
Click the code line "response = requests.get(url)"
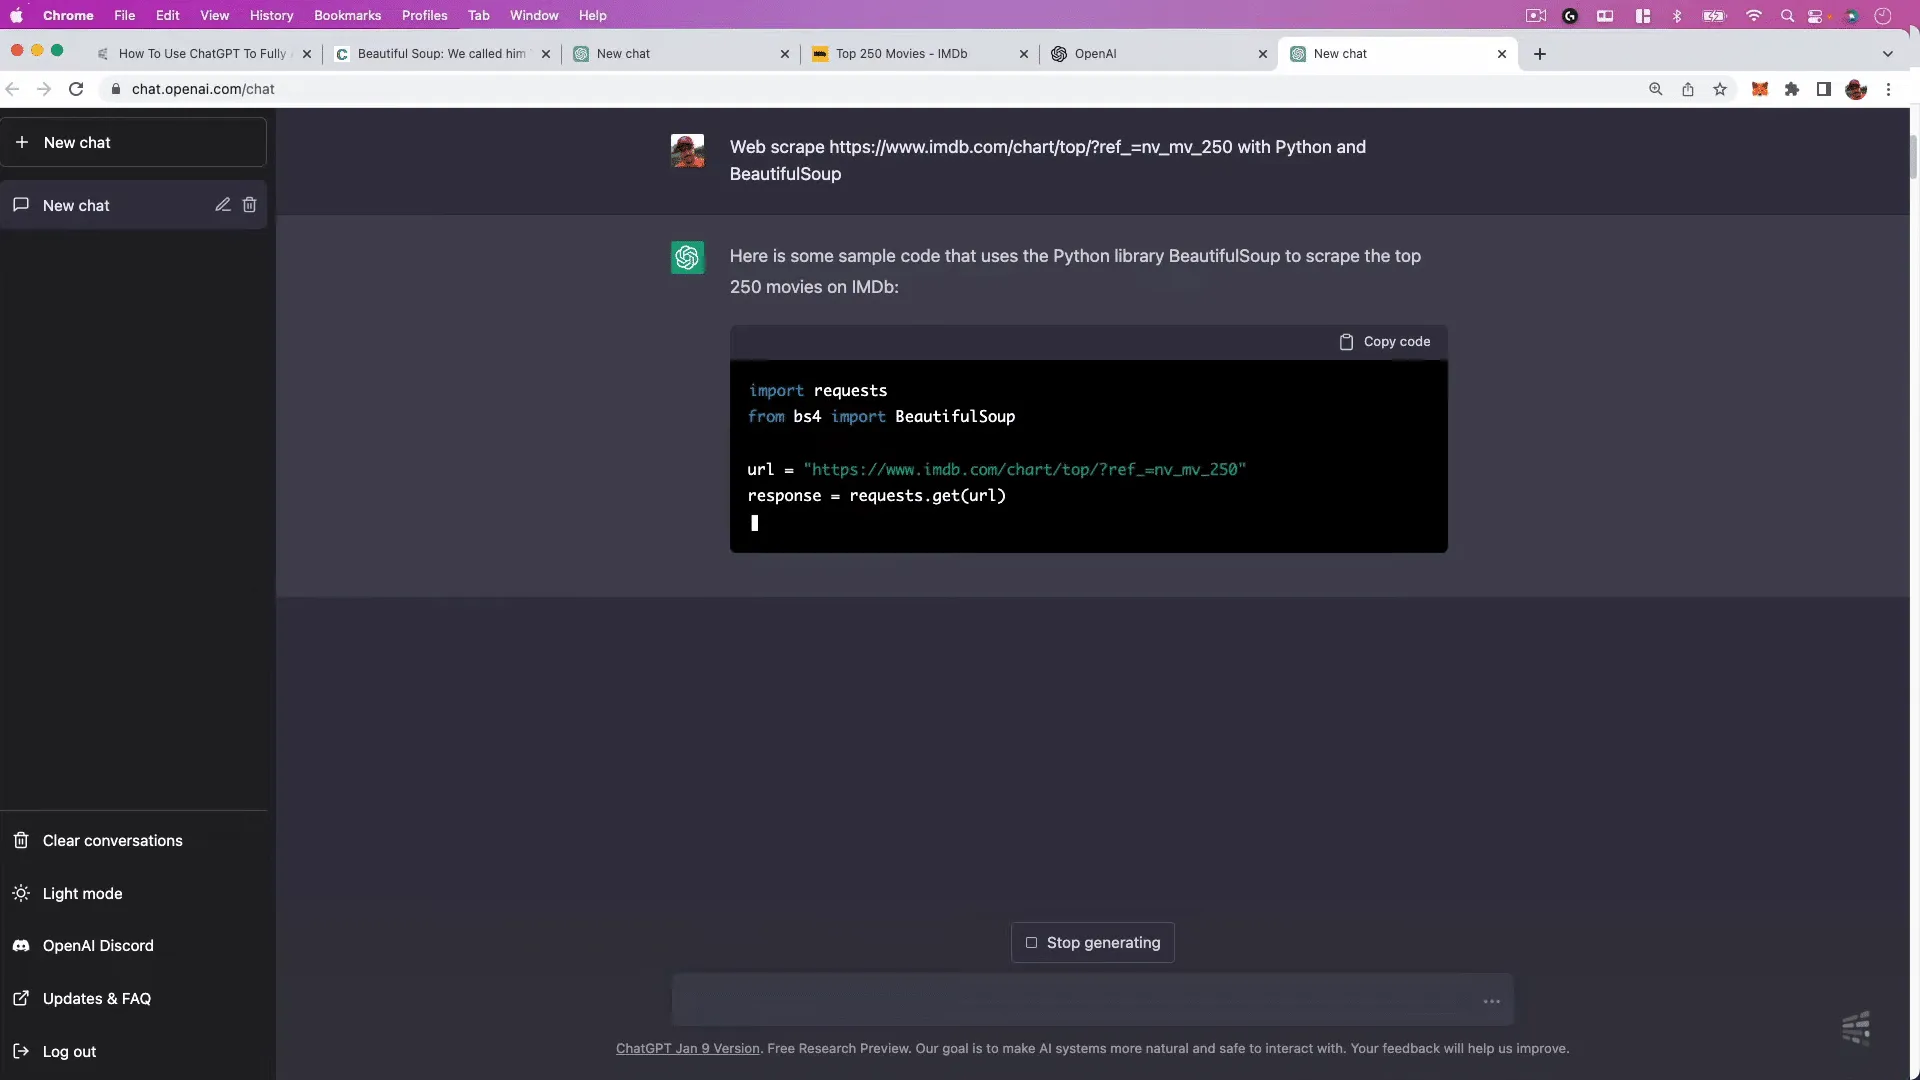pyautogui.click(x=876, y=496)
